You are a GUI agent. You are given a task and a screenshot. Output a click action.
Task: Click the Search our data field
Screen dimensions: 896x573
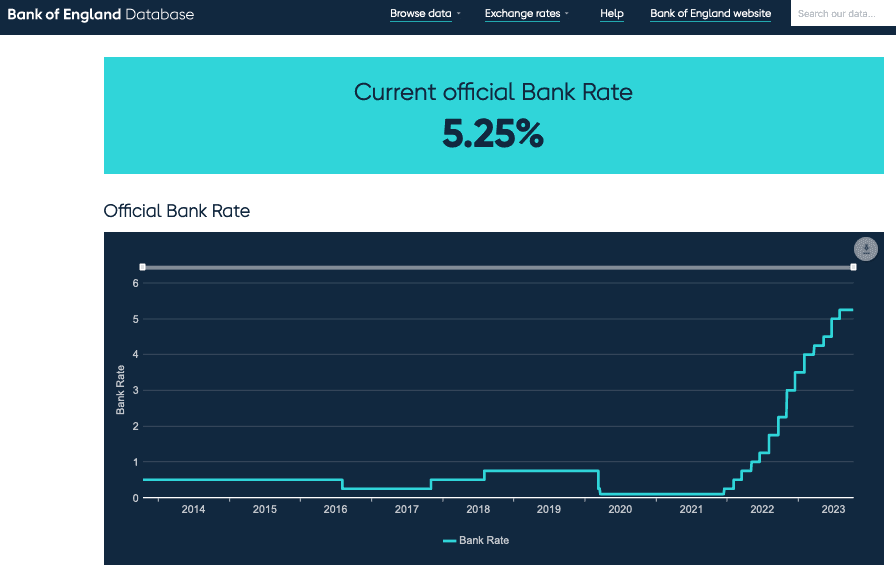pos(842,14)
